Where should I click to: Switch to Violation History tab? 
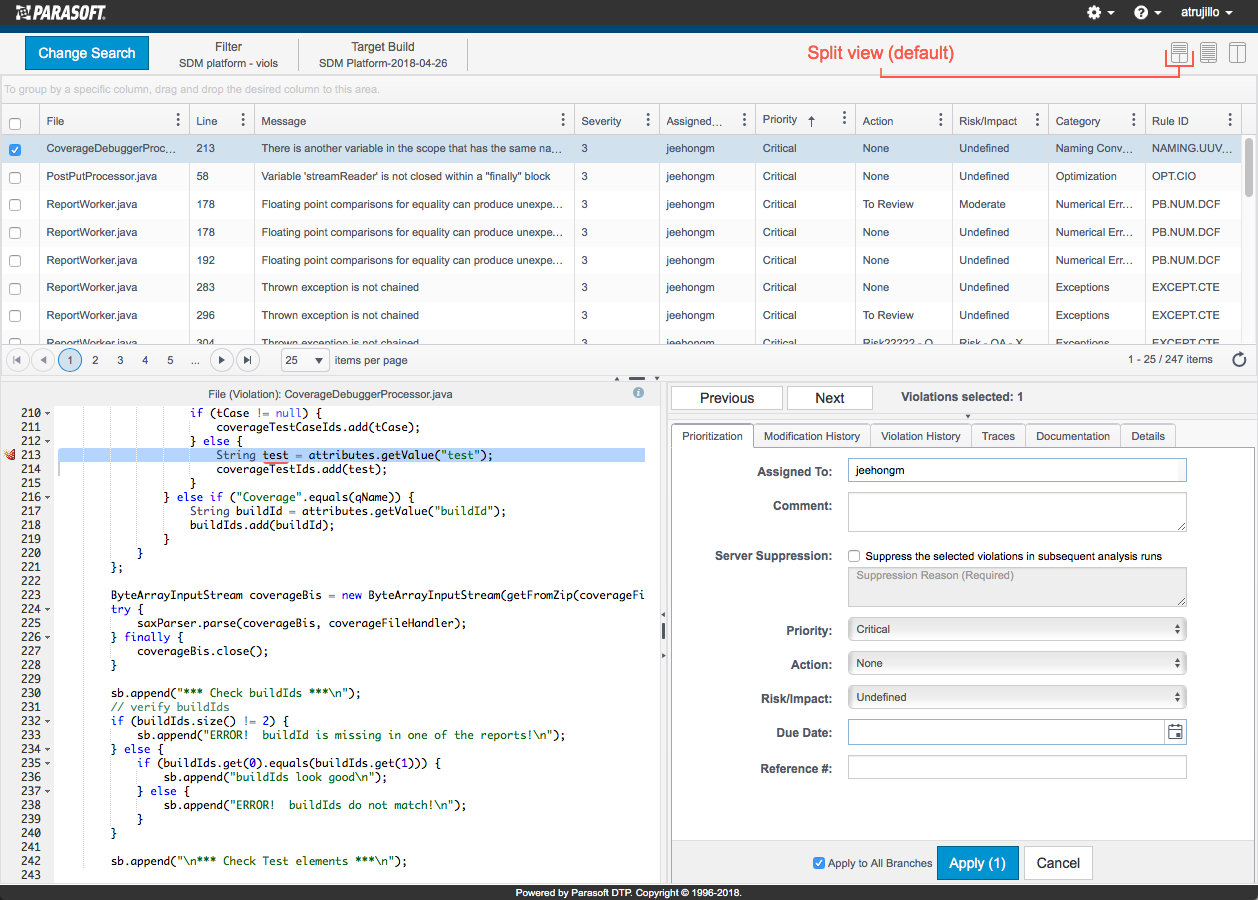pos(920,436)
